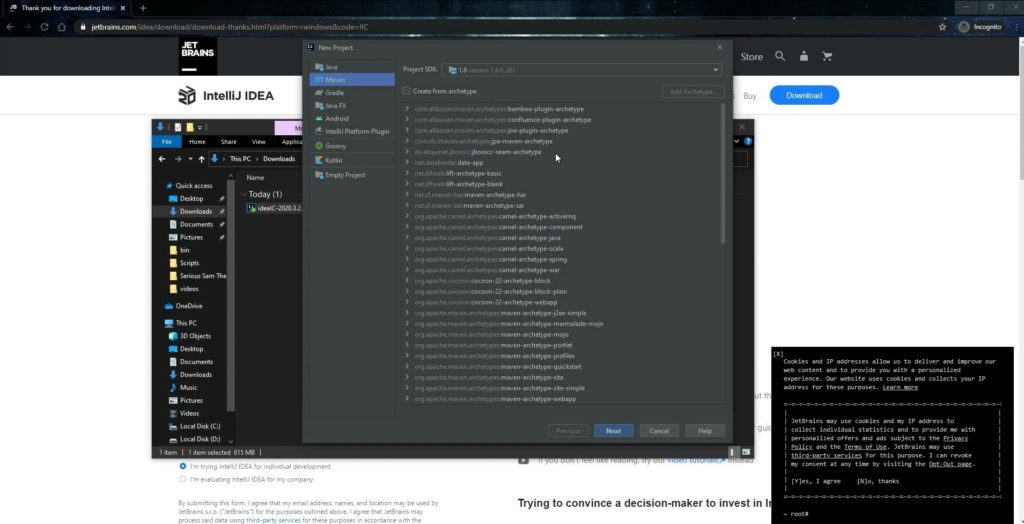The width and height of the screenshot is (1024, 524).
Task: Expand camel-archetype-java entry
Action: coord(407,238)
